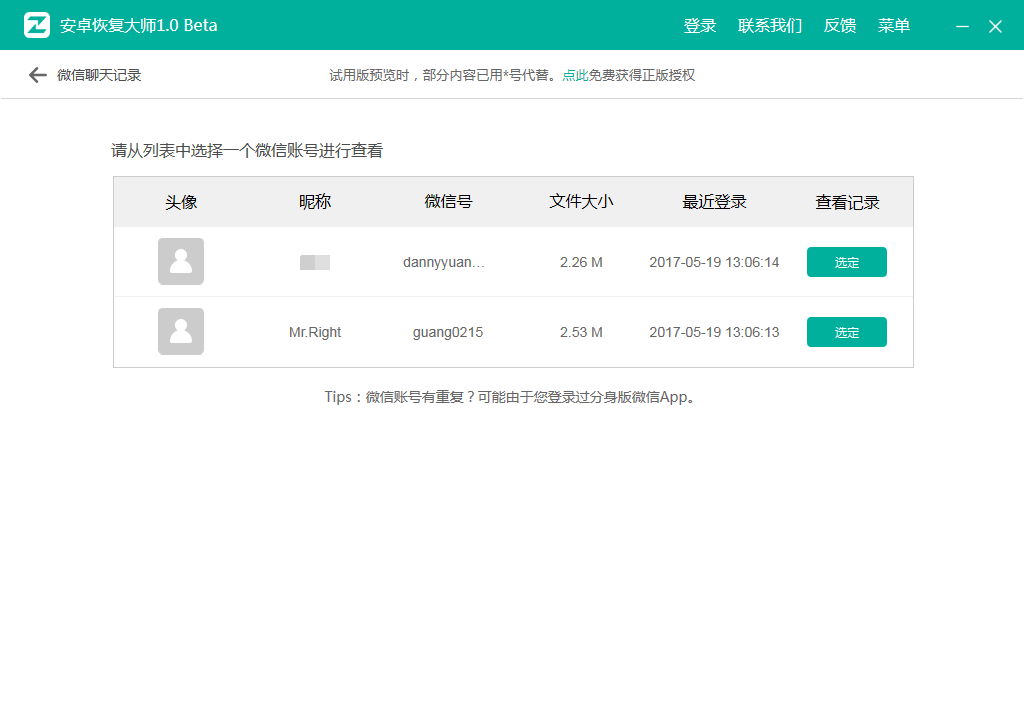Viewport: 1024px width, 722px height.
Task: Click the 微信聊天记录 back label
Action: (x=99, y=75)
